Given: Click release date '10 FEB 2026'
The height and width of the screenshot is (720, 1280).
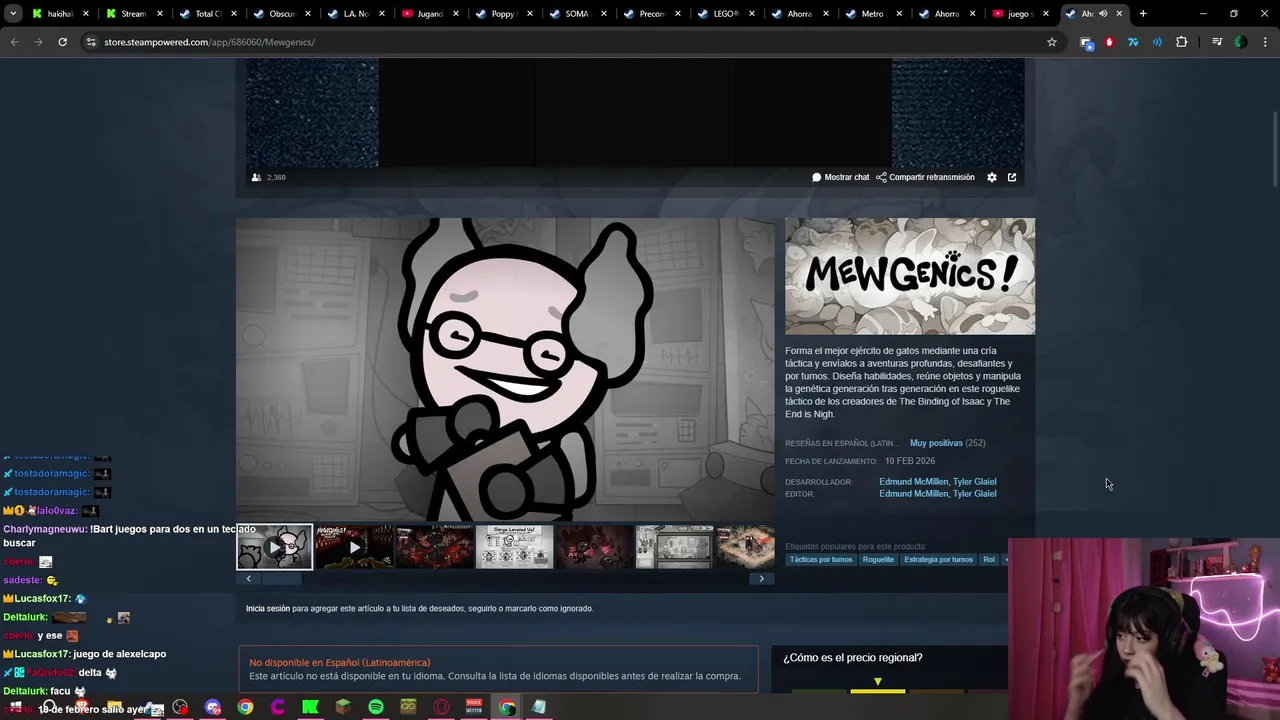Looking at the screenshot, I should [x=910, y=461].
